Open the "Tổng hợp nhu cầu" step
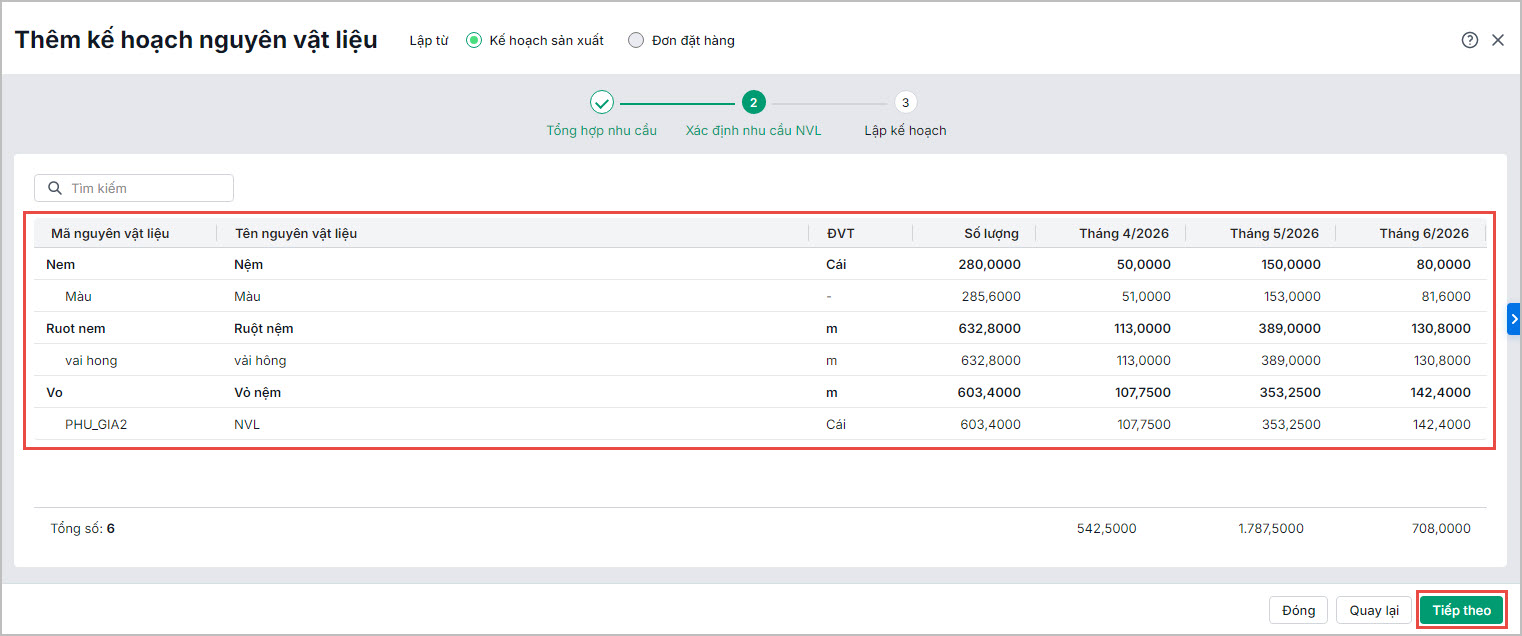 click(601, 131)
